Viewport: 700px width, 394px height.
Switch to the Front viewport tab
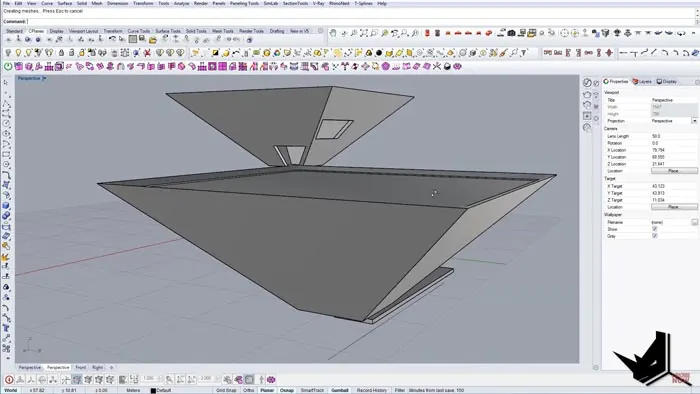pos(80,367)
